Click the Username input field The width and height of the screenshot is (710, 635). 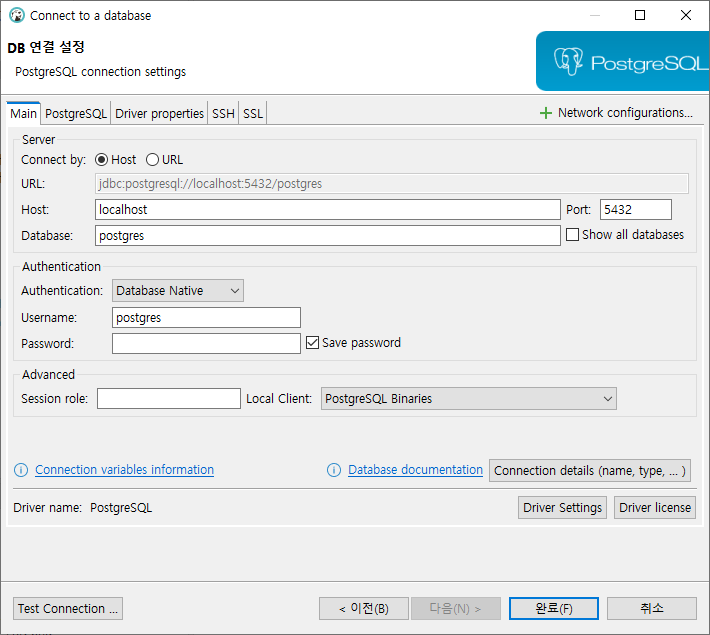point(206,318)
